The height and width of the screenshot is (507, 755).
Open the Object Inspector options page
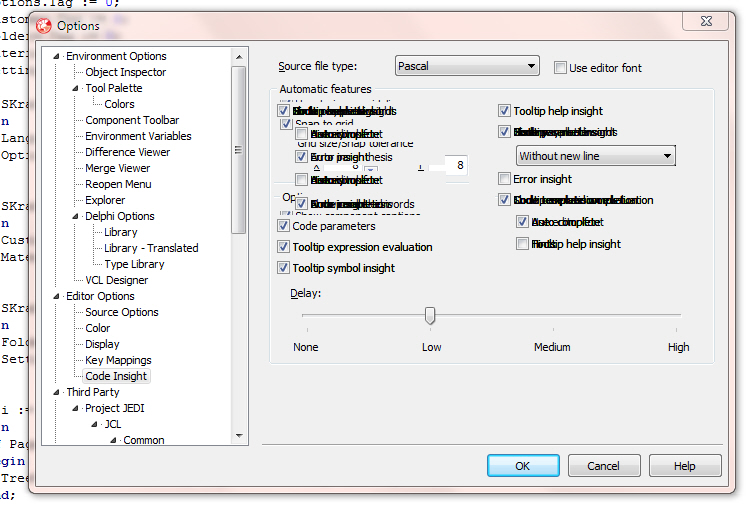[x=125, y=72]
